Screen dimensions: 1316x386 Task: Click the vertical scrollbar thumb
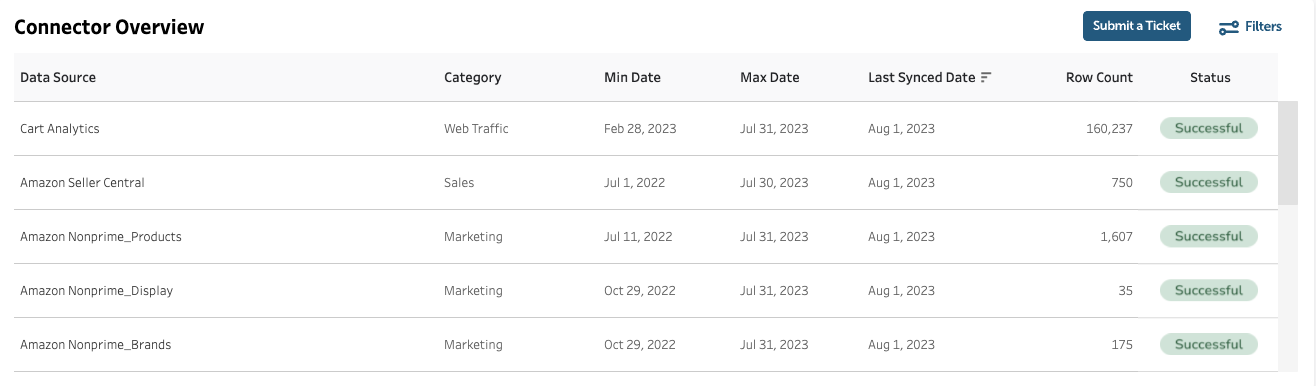tap(1288, 151)
